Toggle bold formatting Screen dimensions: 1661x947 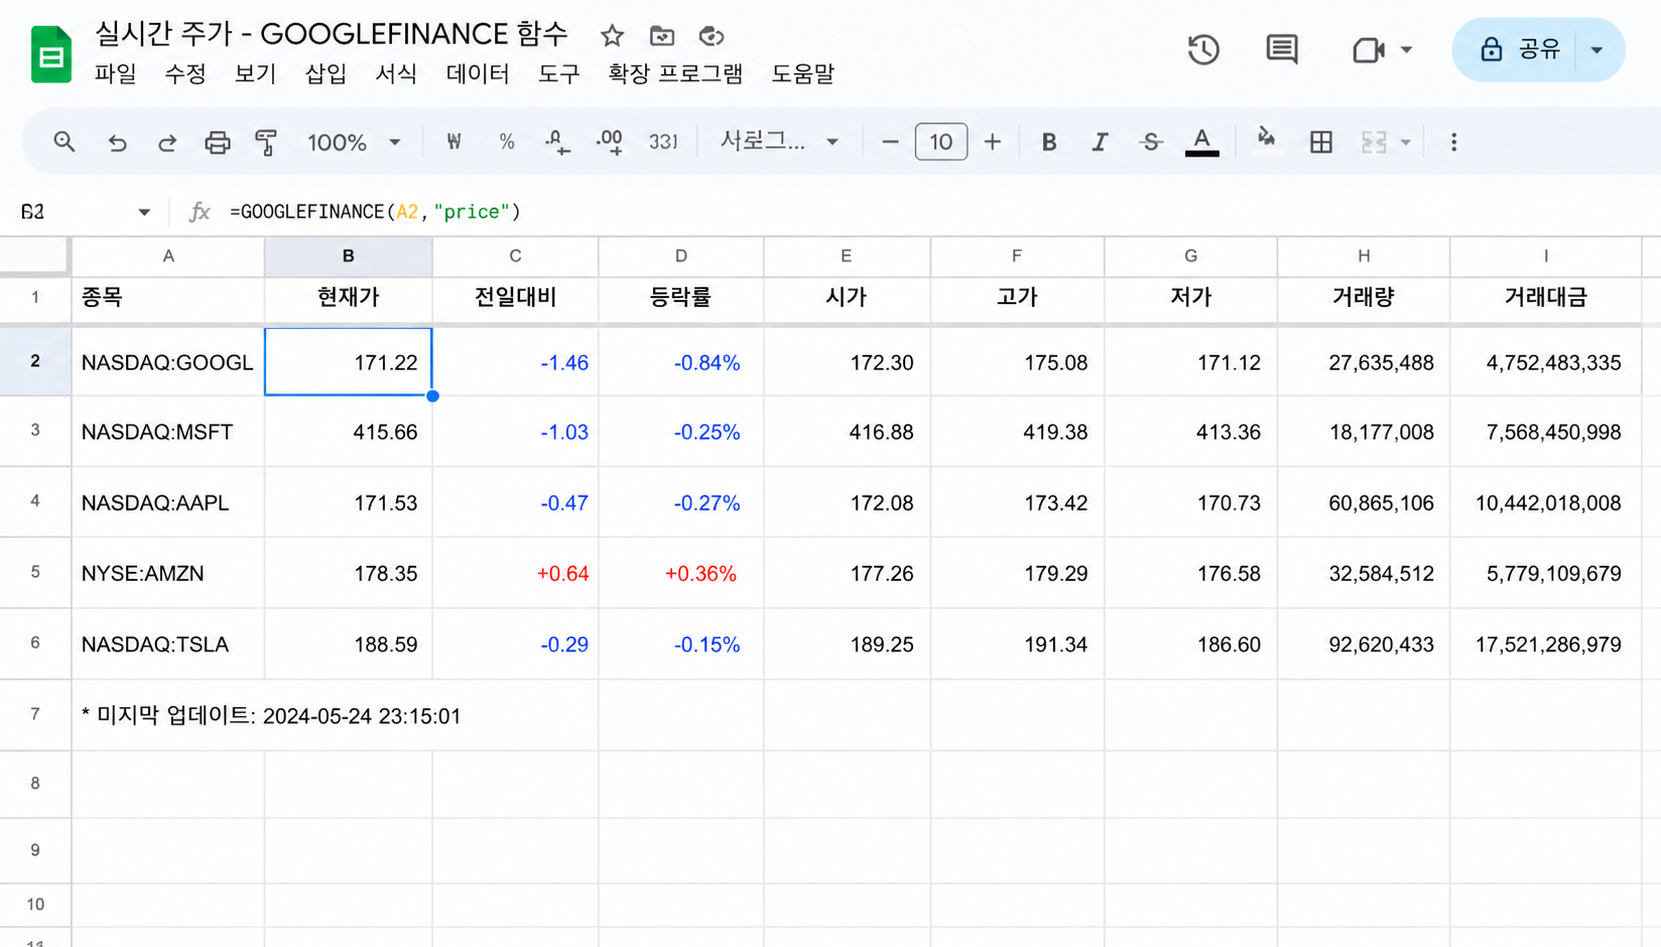pyautogui.click(x=1049, y=142)
